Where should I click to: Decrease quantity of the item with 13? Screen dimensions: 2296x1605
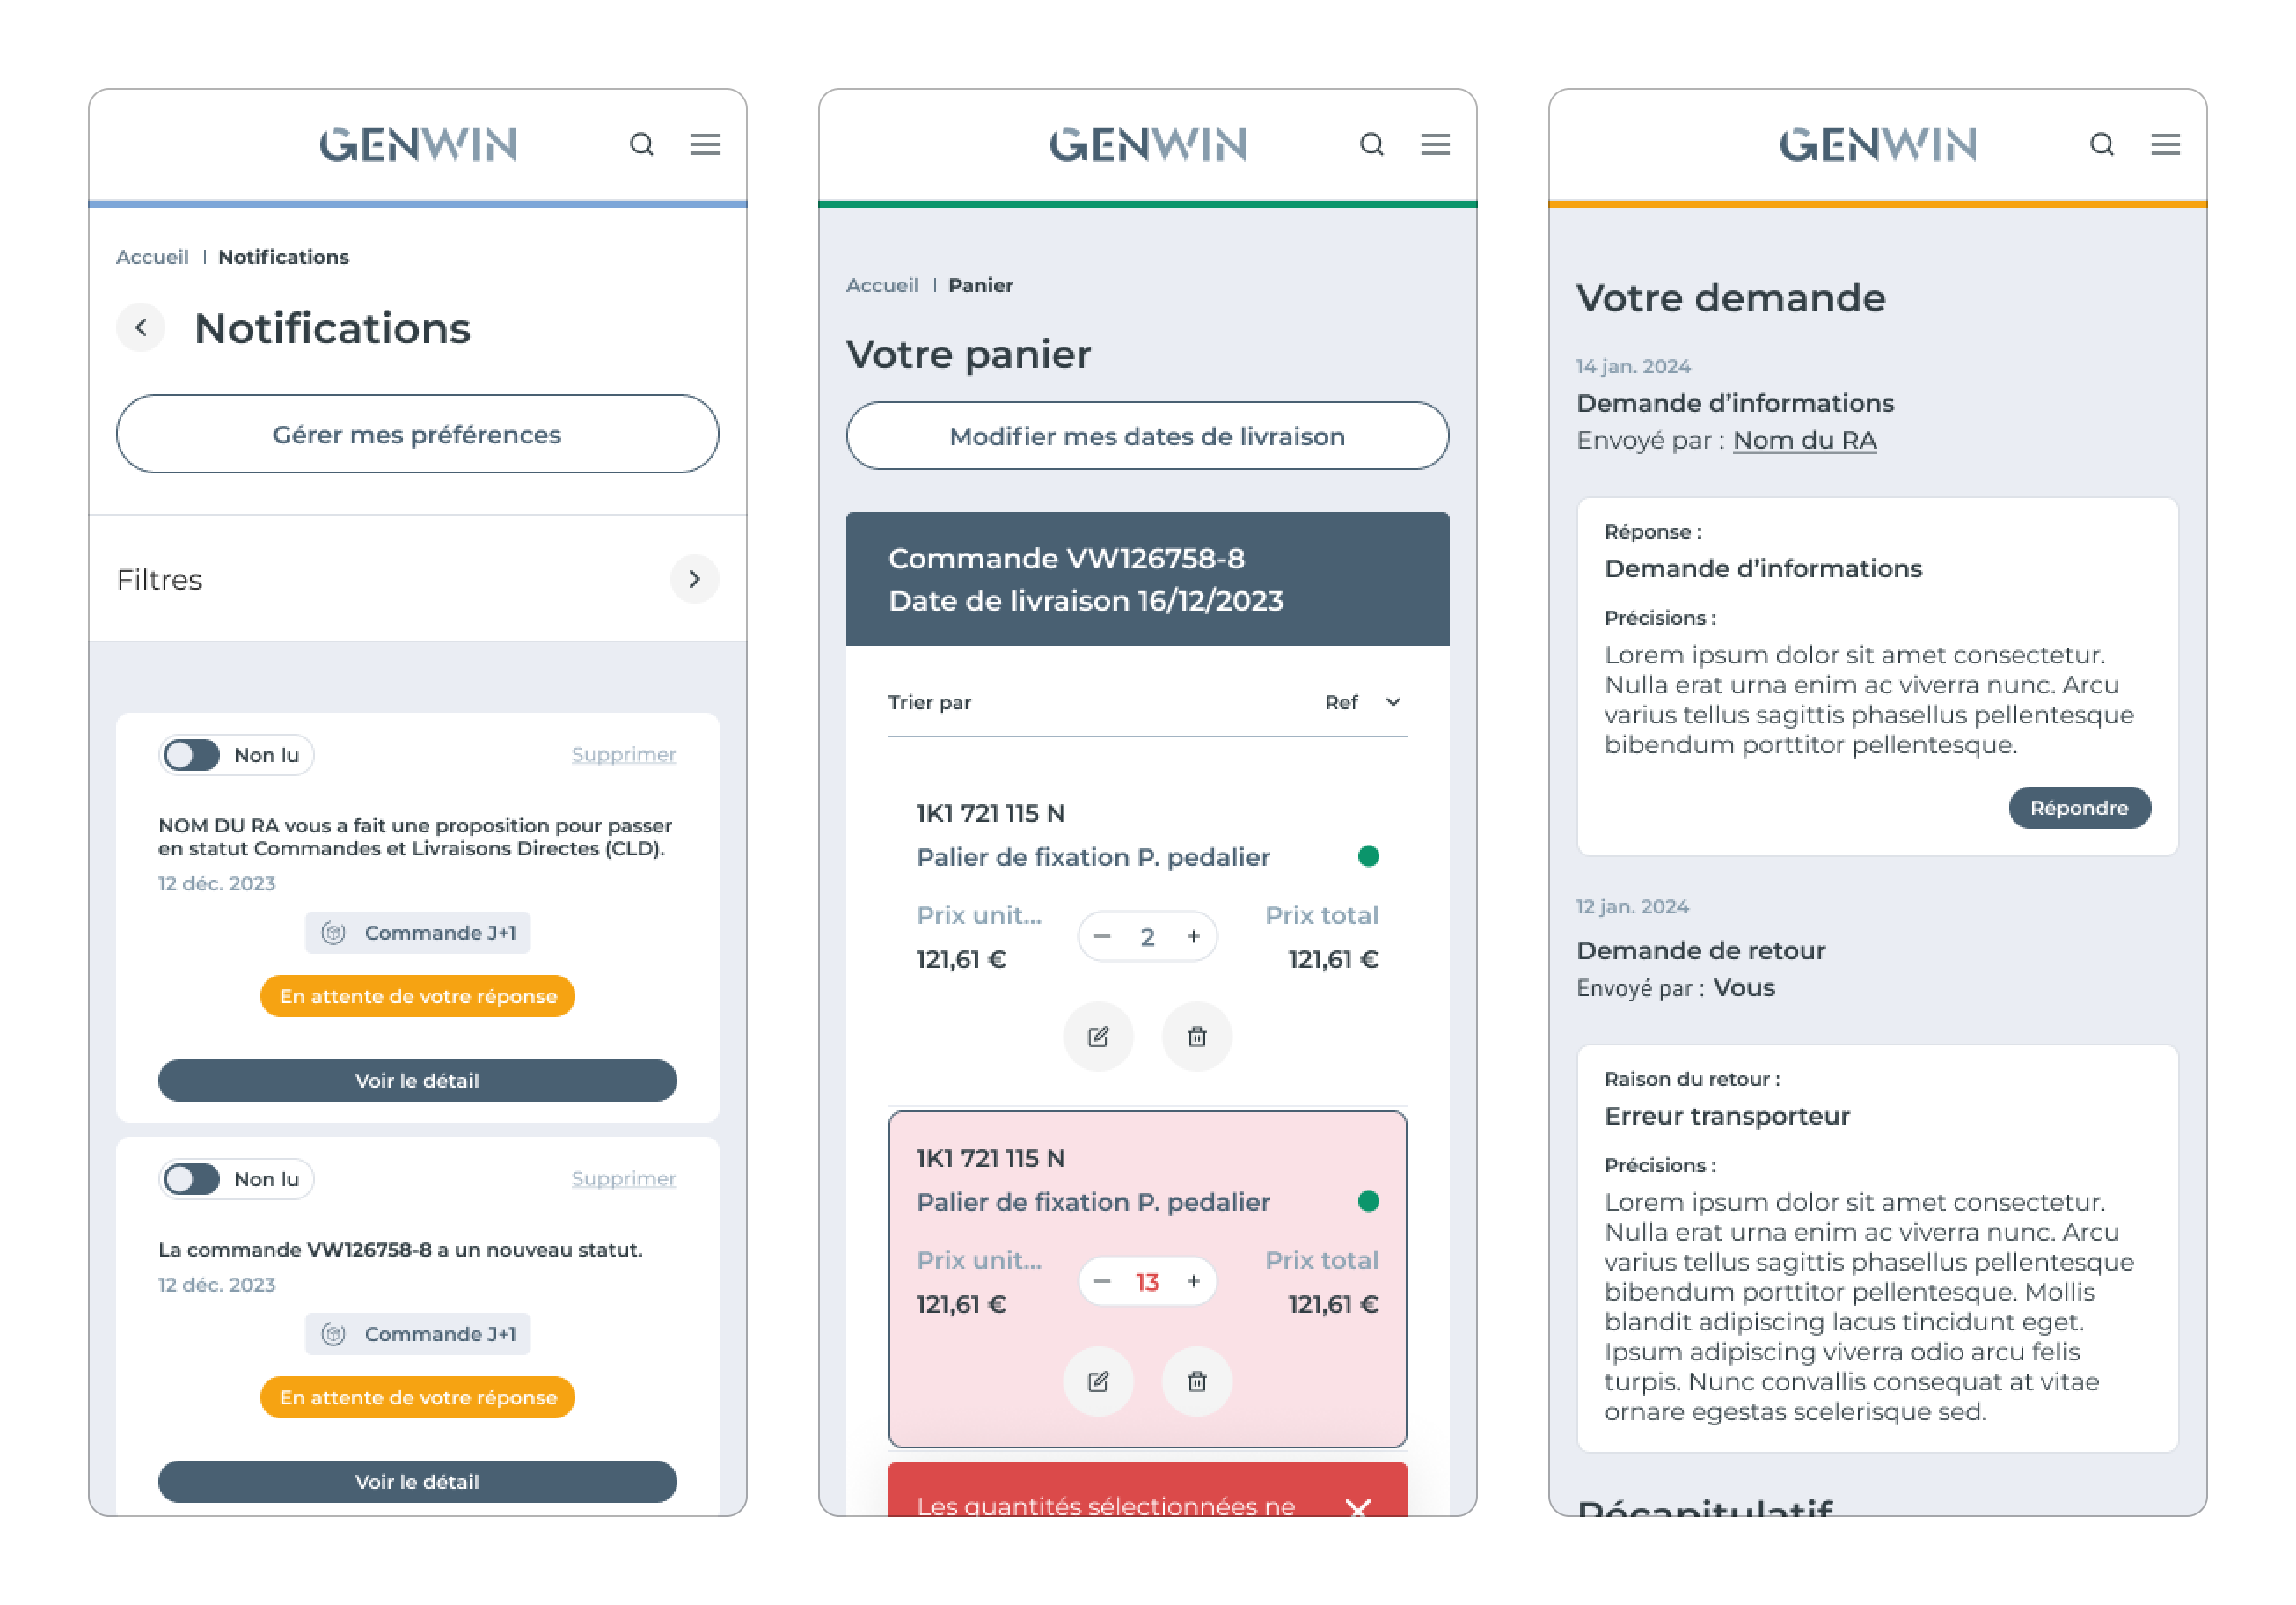[1102, 1281]
